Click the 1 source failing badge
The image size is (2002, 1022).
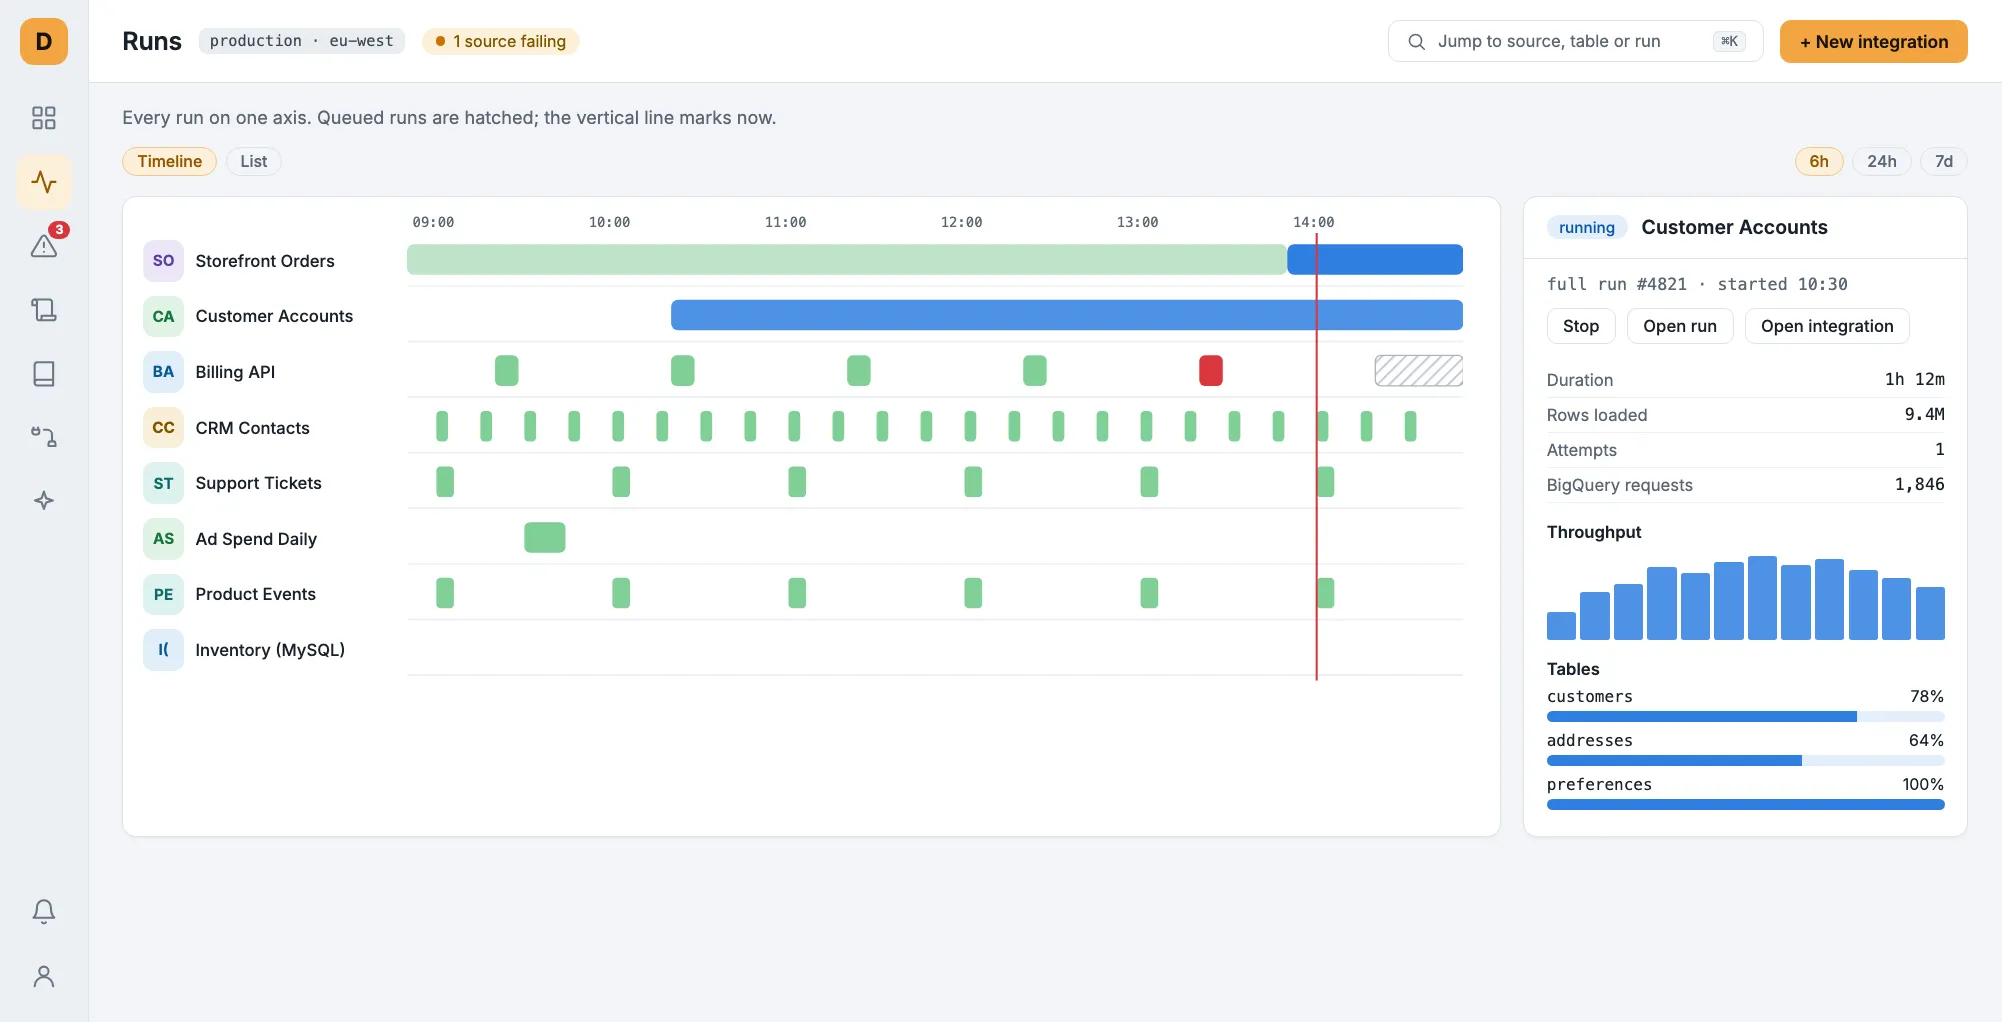pyautogui.click(x=501, y=41)
